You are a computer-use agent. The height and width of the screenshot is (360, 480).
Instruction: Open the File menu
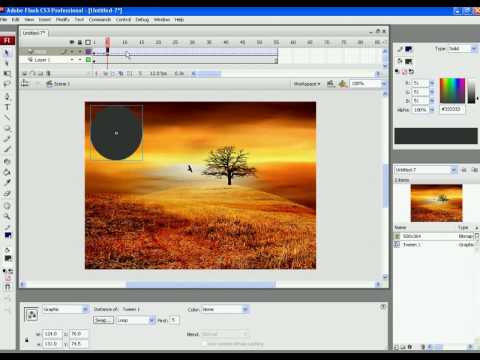[4, 20]
